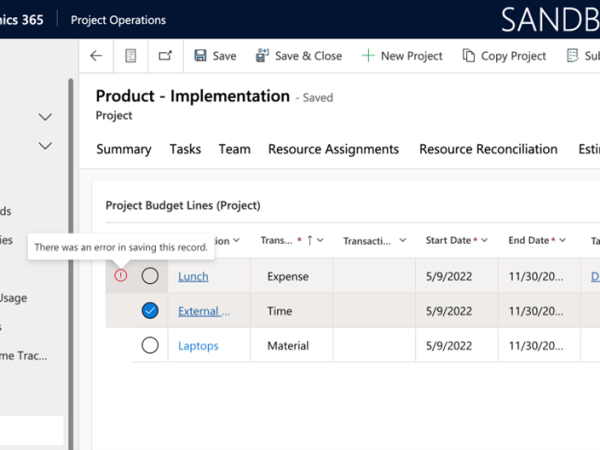Image resolution: width=600 pixels, height=450 pixels.
Task: Switch to the Summary tab
Action: pyautogui.click(x=124, y=149)
